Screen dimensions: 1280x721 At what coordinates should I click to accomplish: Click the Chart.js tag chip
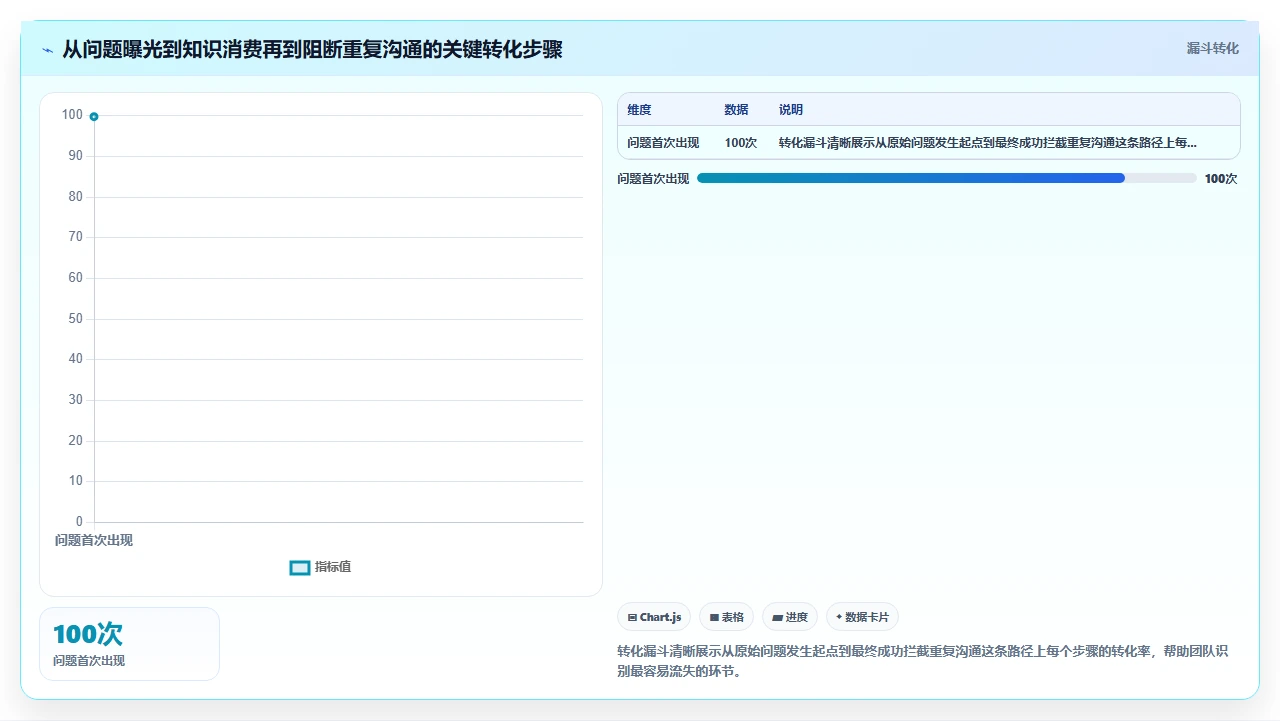tap(654, 617)
